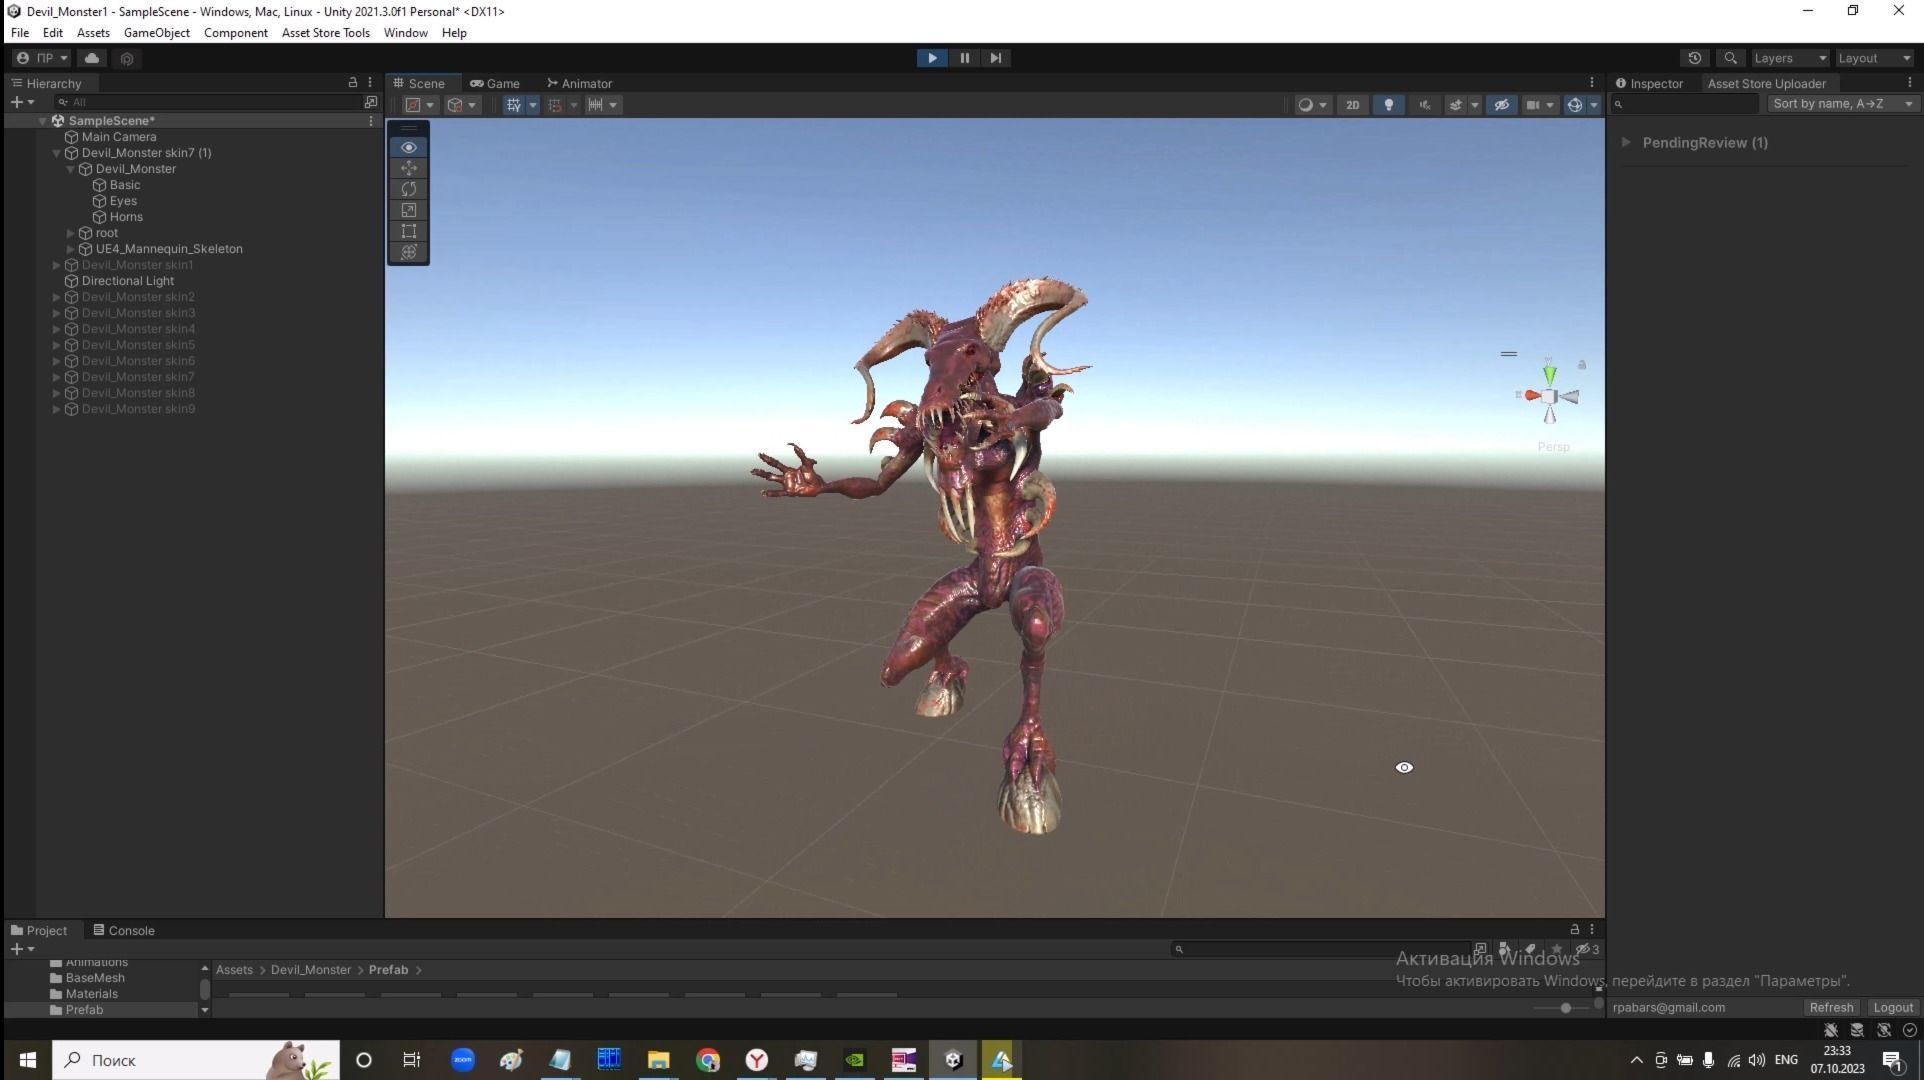Open File Explorer from taskbar
Image resolution: width=1924 pixels, height=1080 pixels.
coord(658,1060)
